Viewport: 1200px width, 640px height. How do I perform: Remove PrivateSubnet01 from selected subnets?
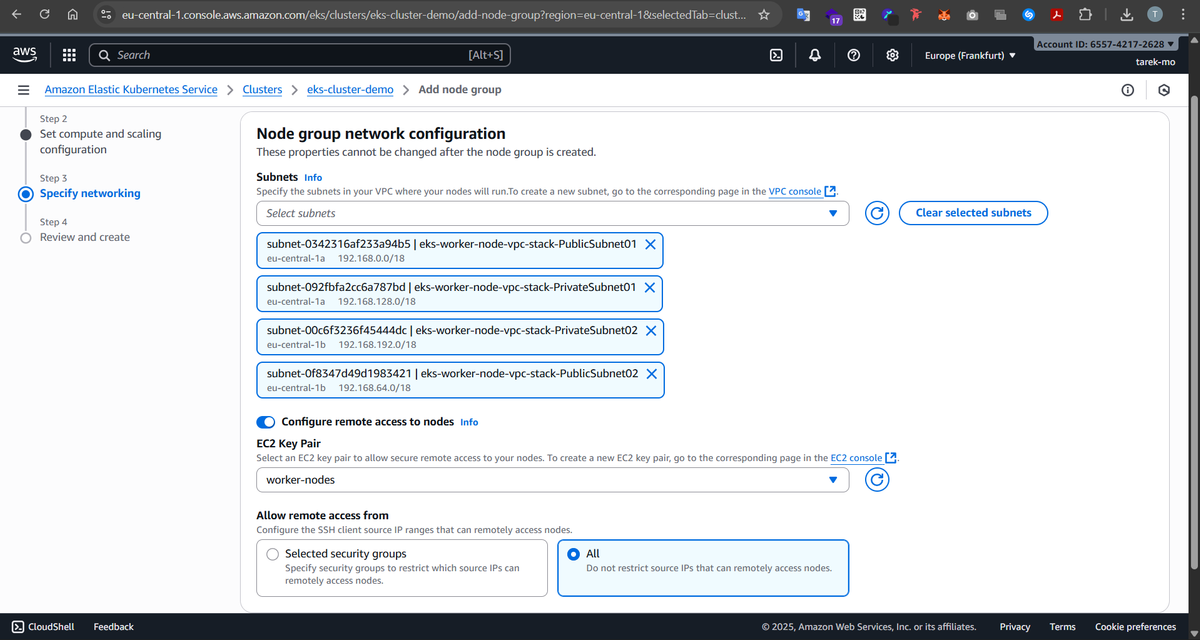[x=650, y=287]
